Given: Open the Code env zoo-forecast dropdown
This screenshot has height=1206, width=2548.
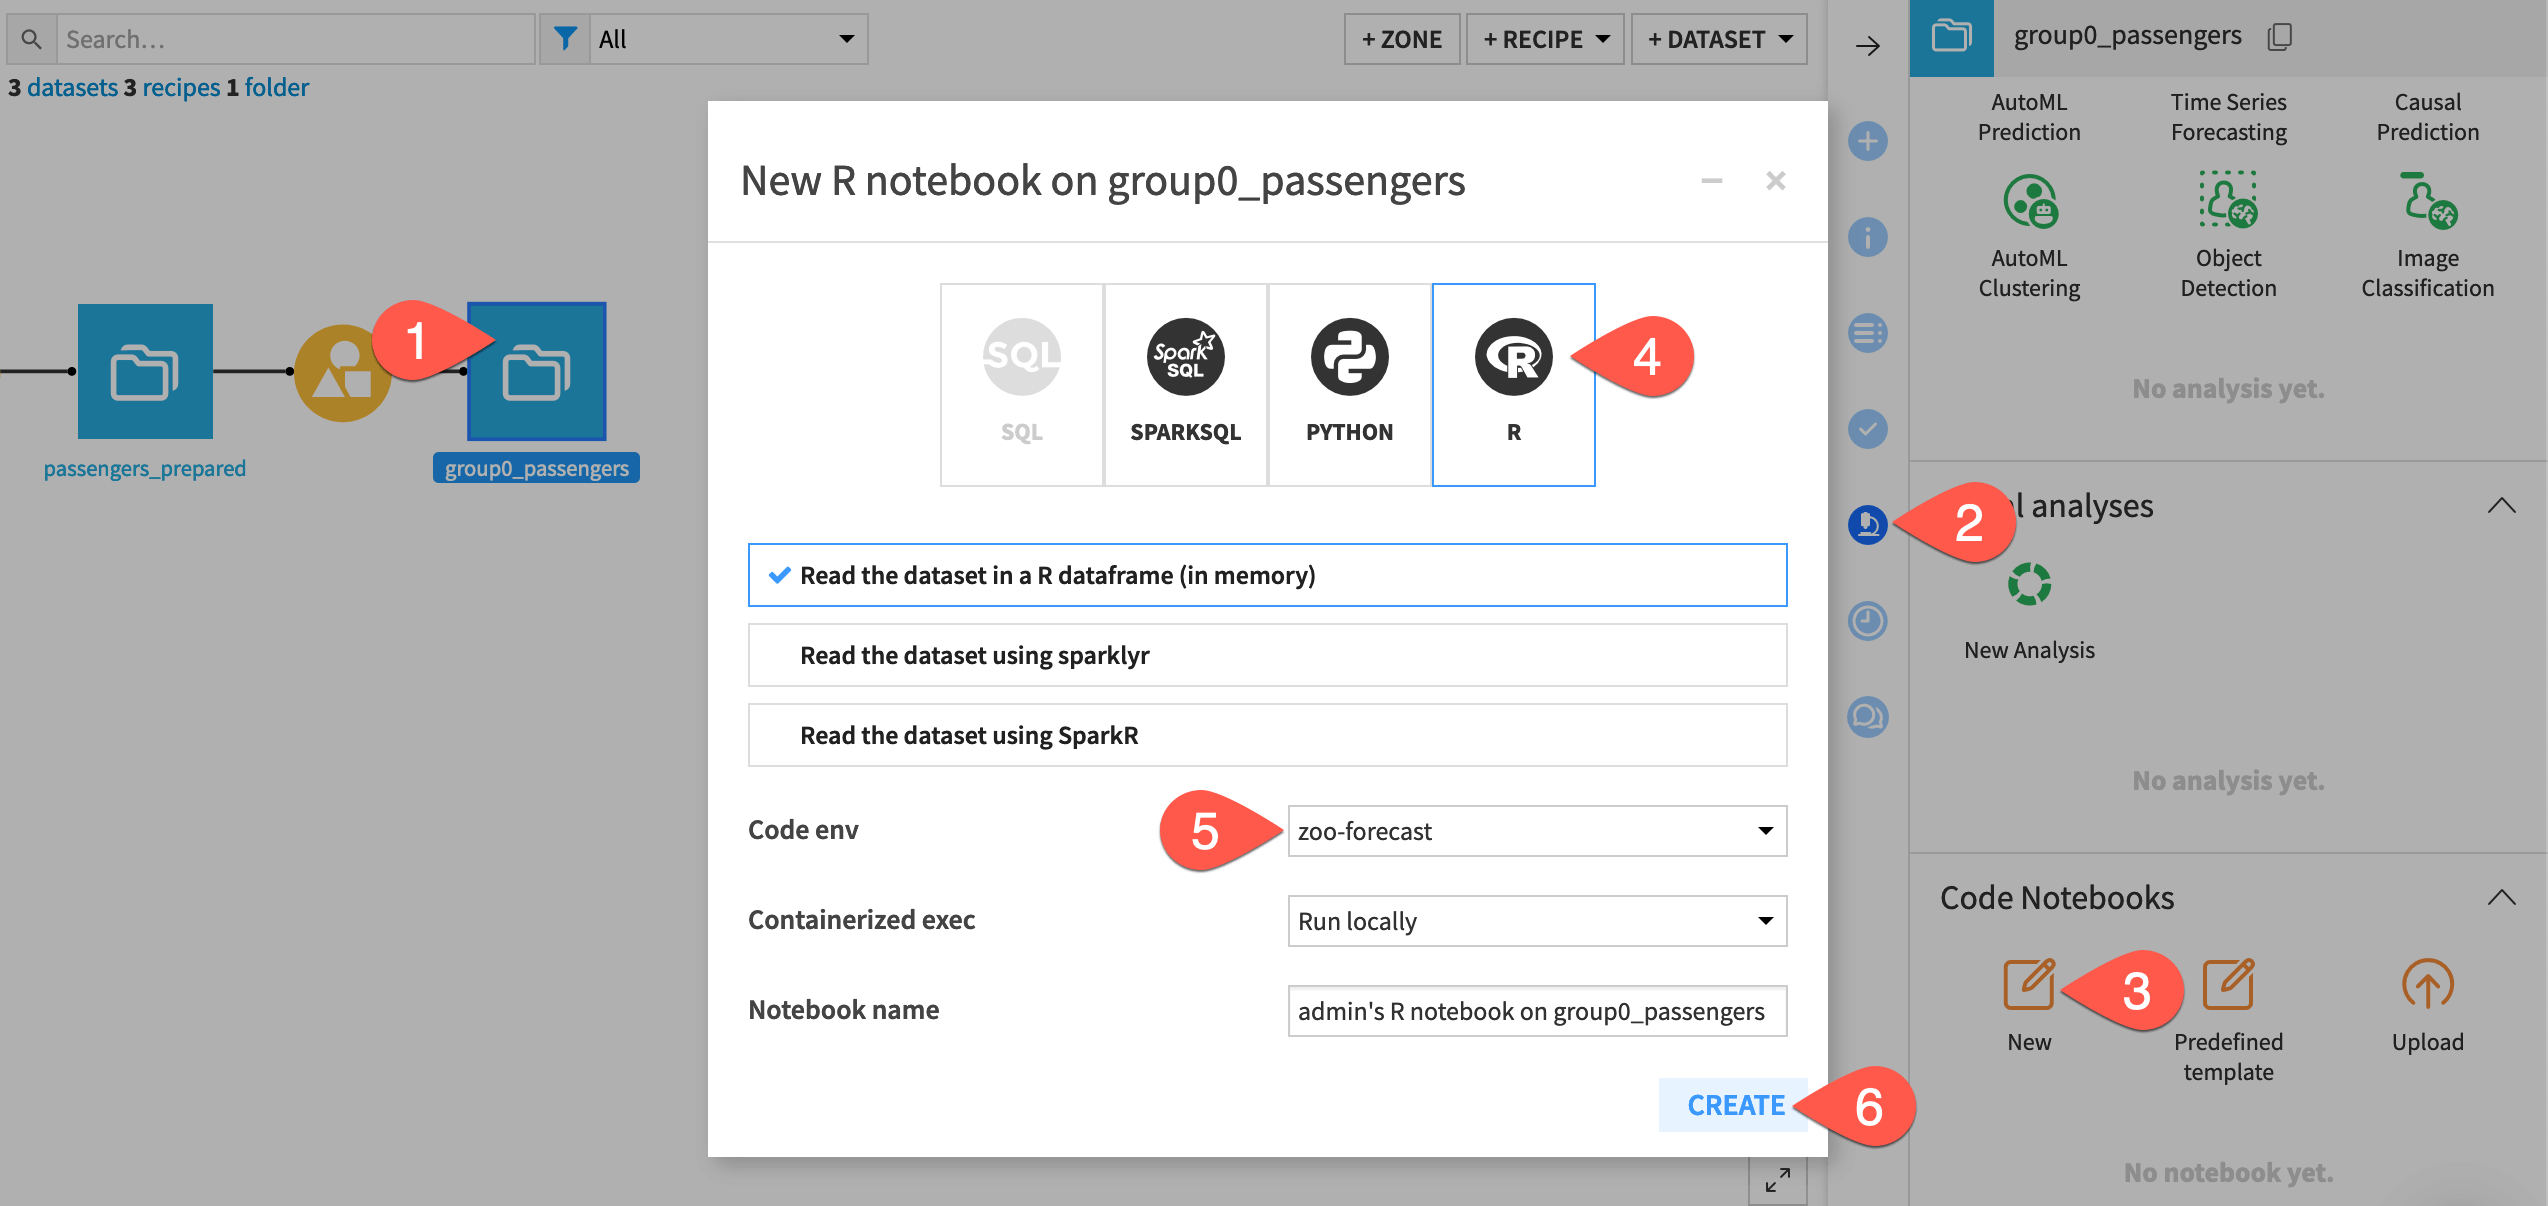Looking at the screenshot, I should [1537, 831].
